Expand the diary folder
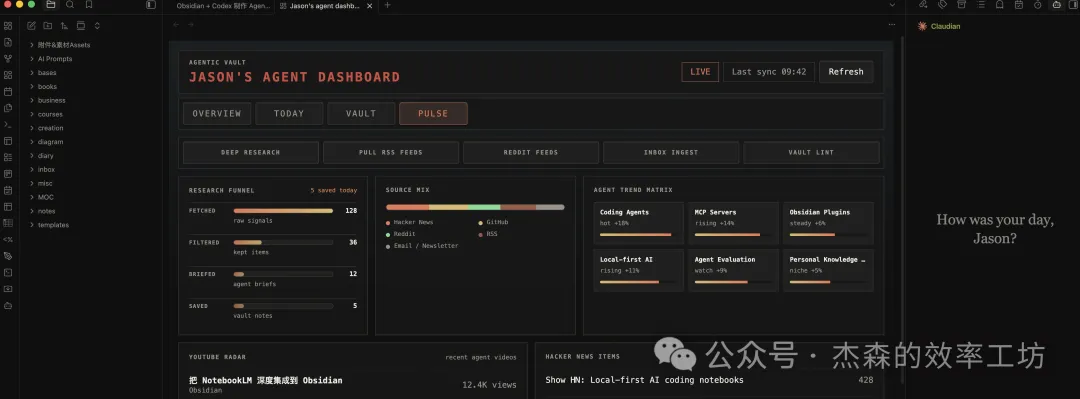1080x399 pixels. pyautogui.click(x=45, y=156)
